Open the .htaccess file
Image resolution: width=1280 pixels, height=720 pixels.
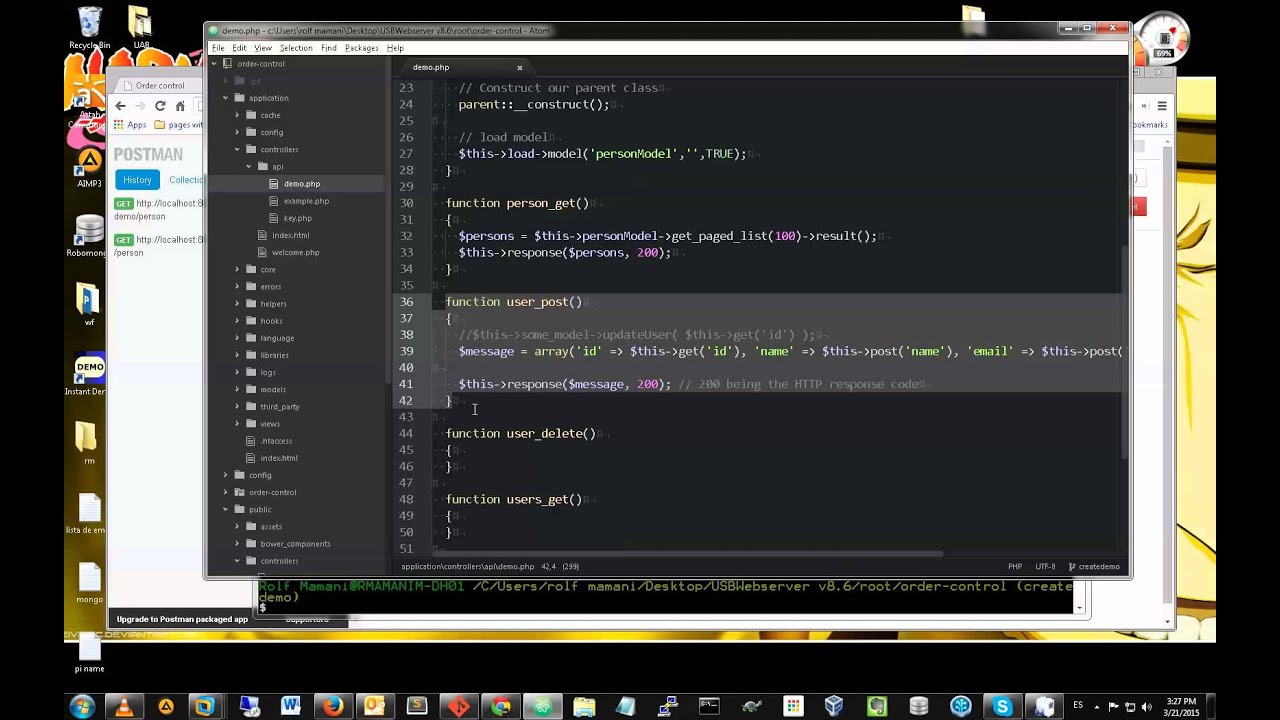276,440
